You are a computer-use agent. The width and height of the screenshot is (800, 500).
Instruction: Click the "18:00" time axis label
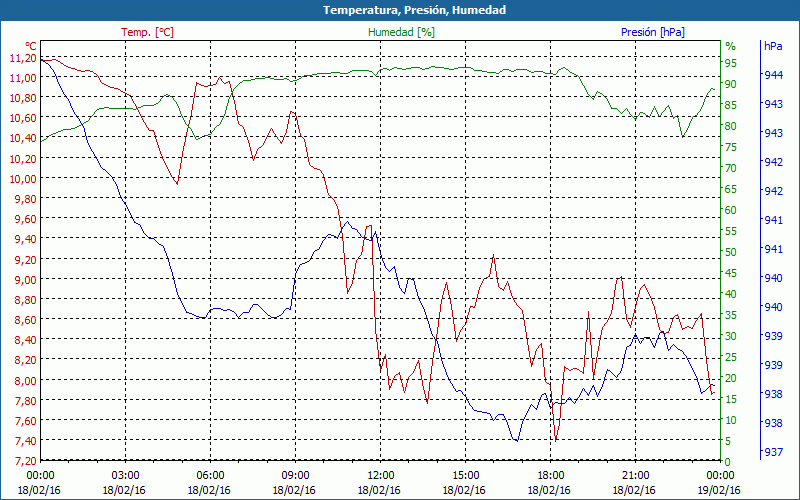(x=550, y=476)
